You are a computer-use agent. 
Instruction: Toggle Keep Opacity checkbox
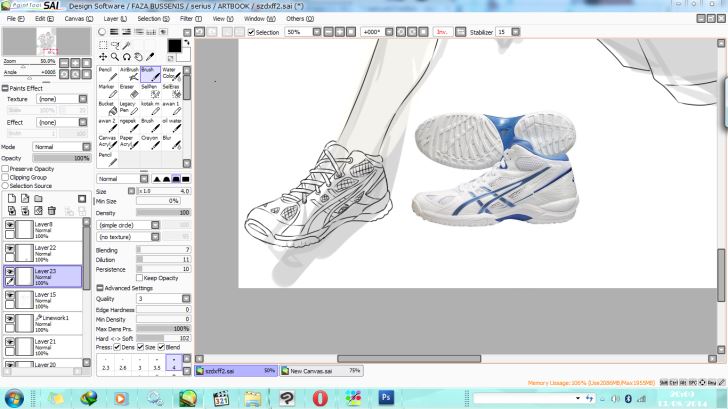pos(139,278)
